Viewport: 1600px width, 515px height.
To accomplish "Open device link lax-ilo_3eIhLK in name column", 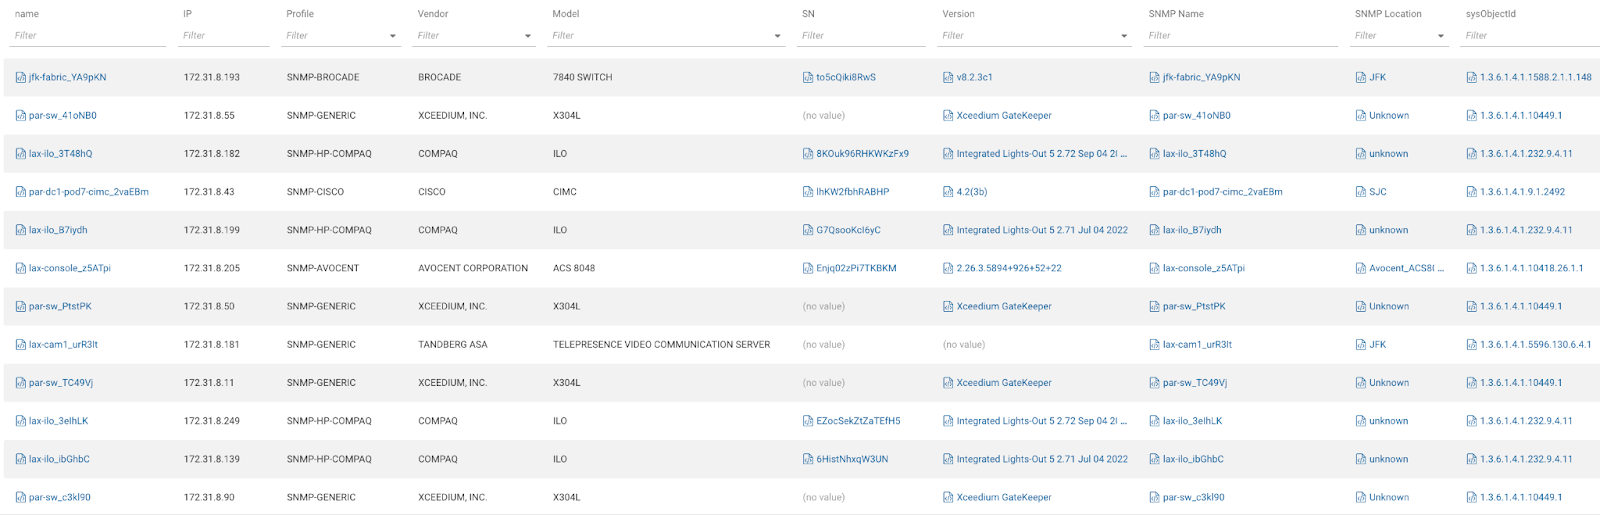I will (x=59, y=421).
